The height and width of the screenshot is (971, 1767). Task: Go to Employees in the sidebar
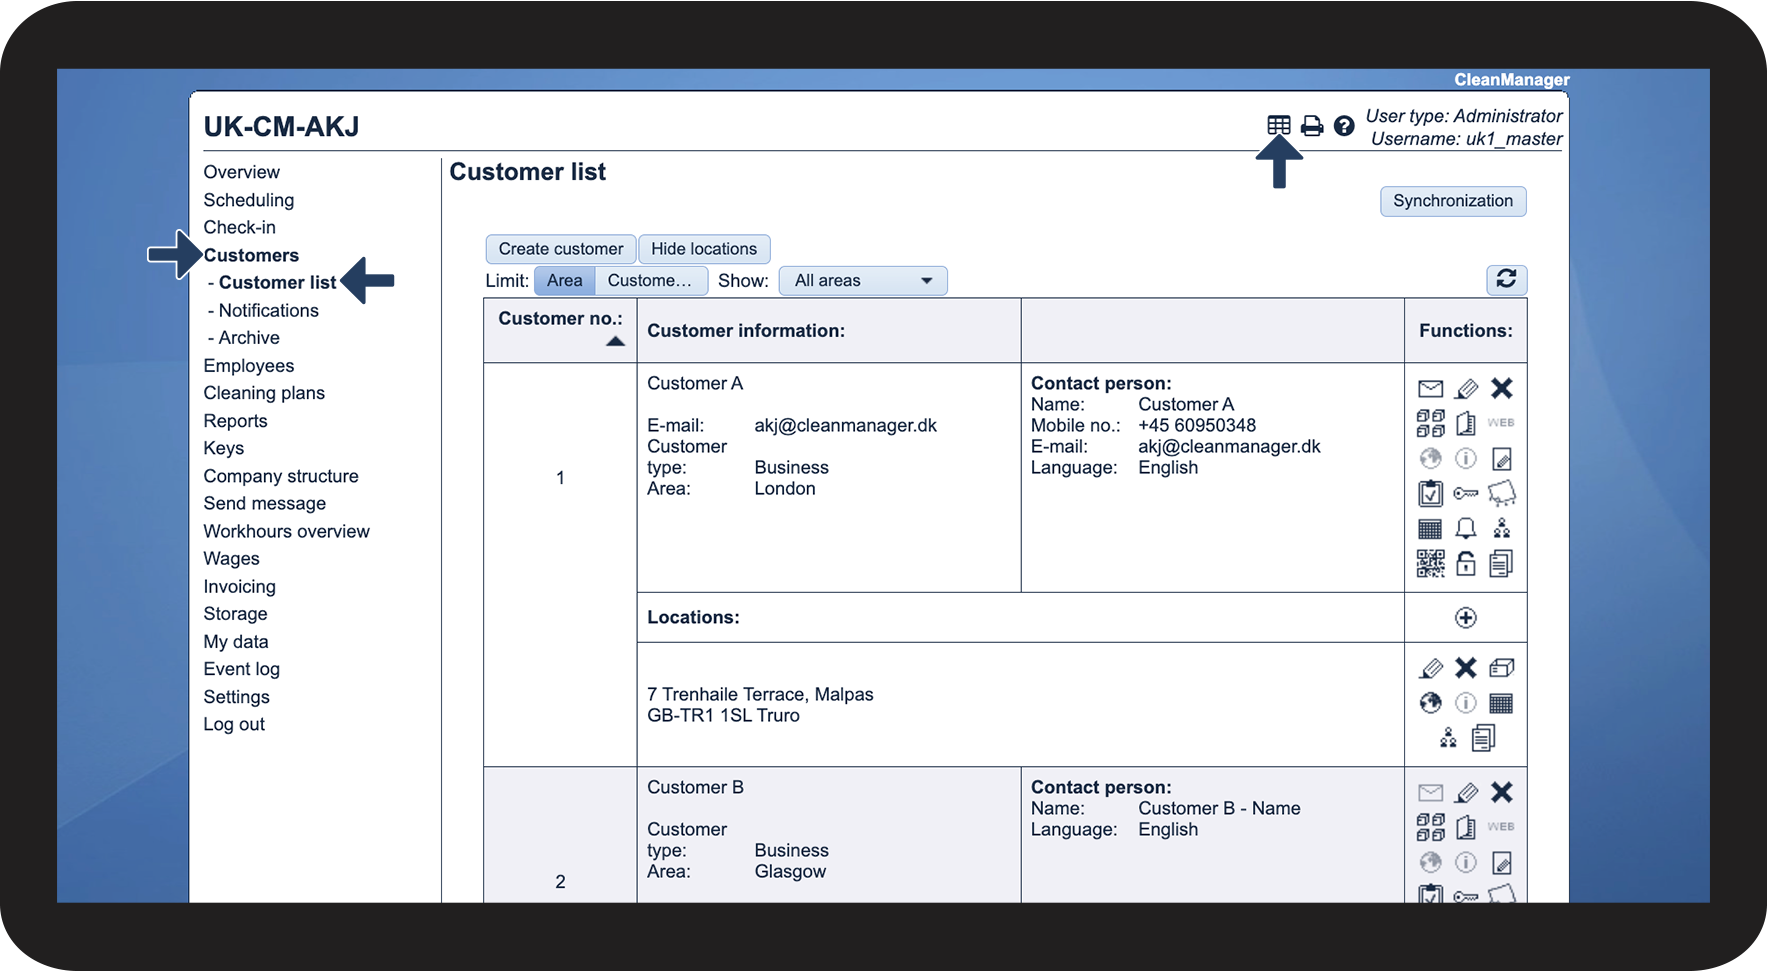point(249,366)
